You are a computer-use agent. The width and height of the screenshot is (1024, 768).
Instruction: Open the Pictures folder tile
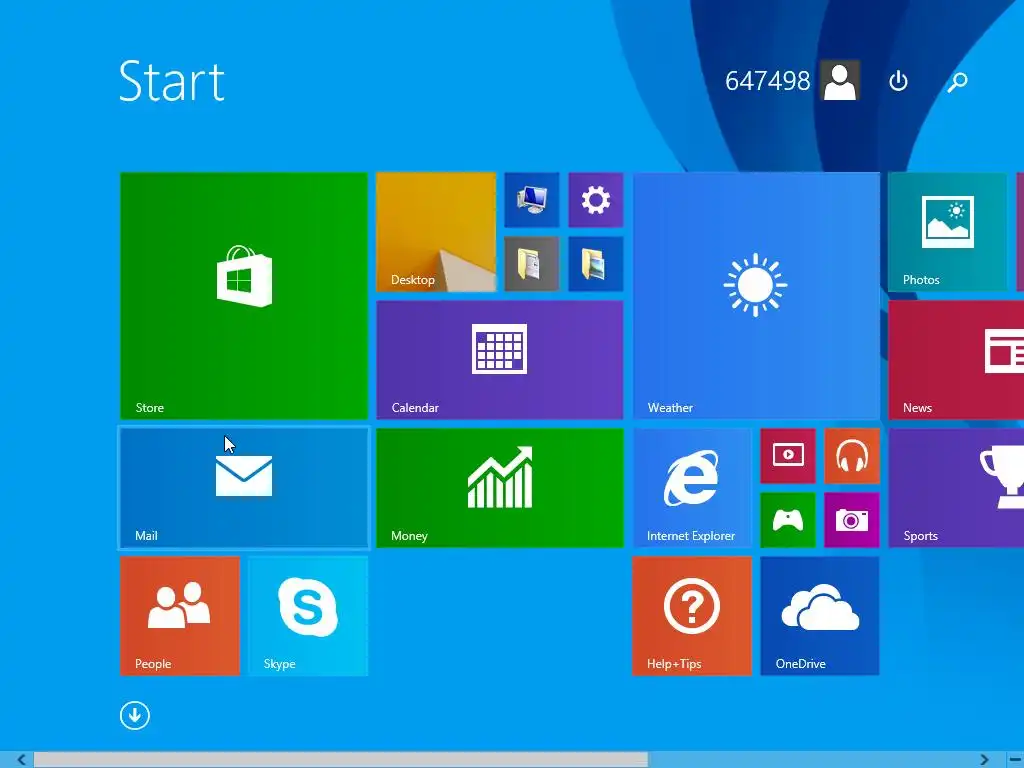(595, 263)
